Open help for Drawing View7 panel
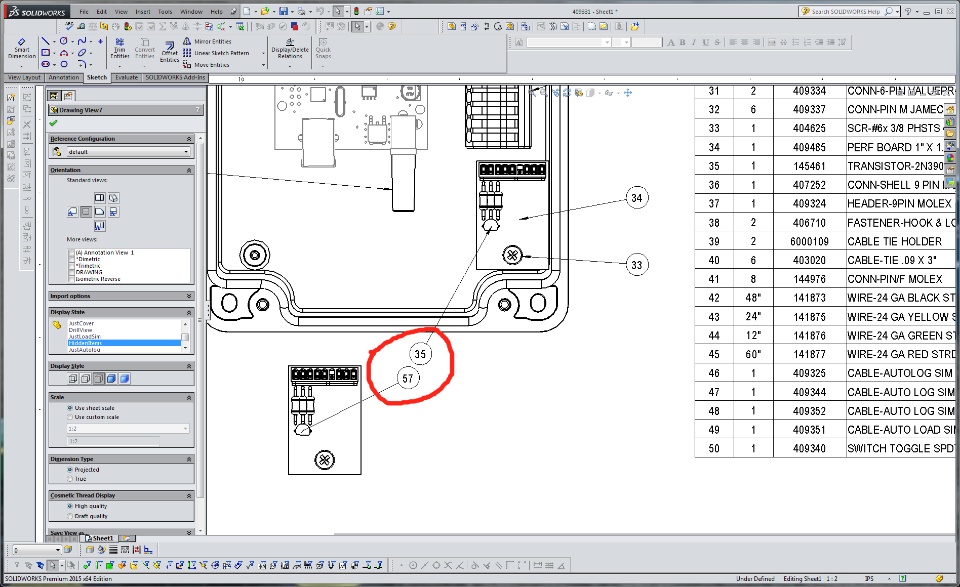 (x=198, y=110)
